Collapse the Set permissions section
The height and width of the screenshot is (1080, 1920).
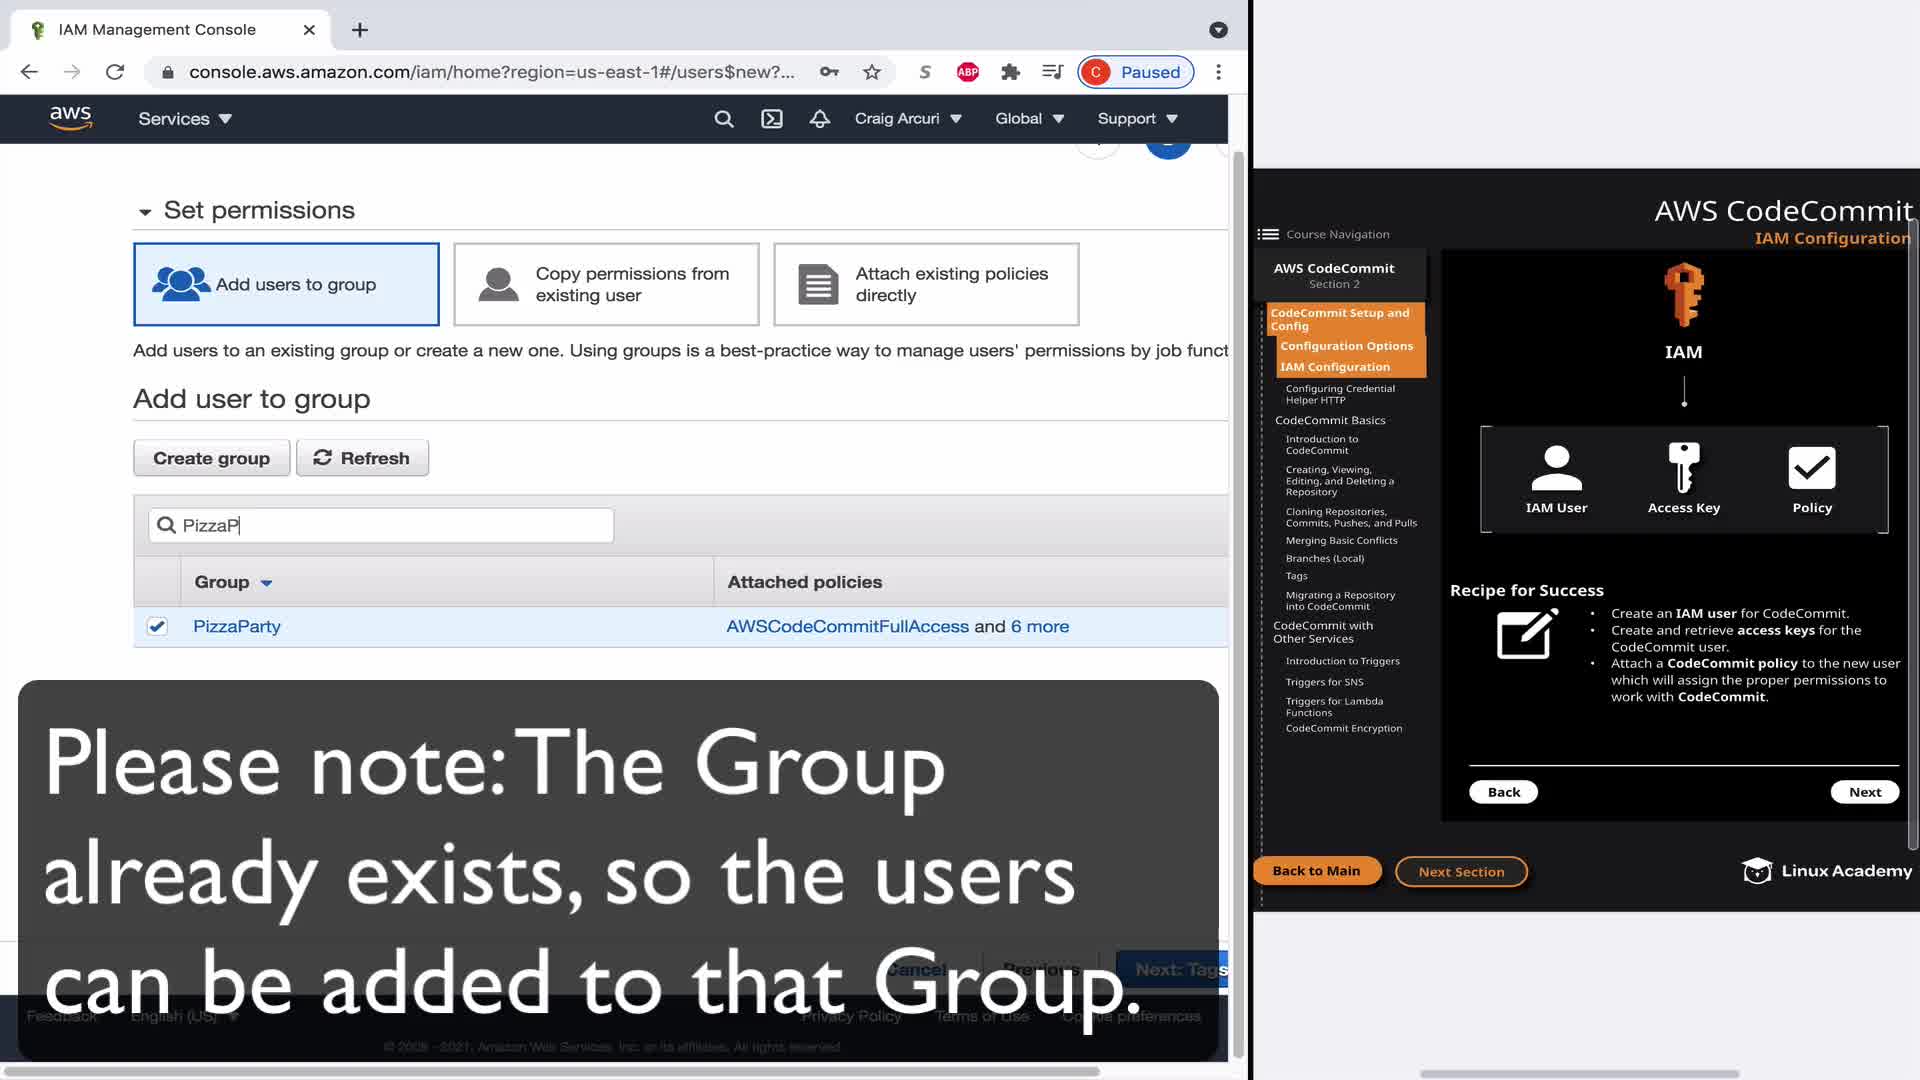145,212
